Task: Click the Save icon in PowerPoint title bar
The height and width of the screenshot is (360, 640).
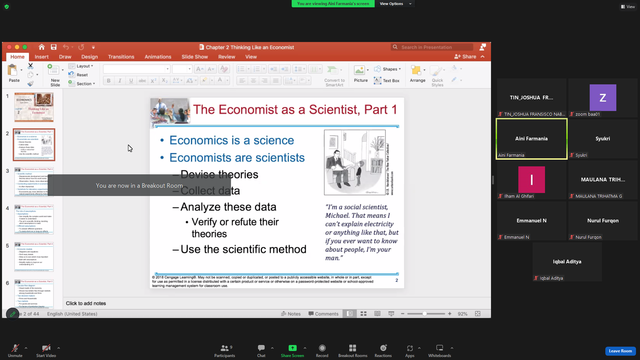Action: 53,47
